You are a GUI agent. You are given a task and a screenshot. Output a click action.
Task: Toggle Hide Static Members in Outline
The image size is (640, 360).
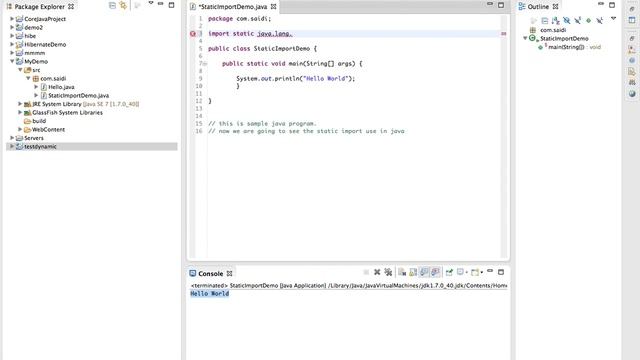[x=578, y=20]
